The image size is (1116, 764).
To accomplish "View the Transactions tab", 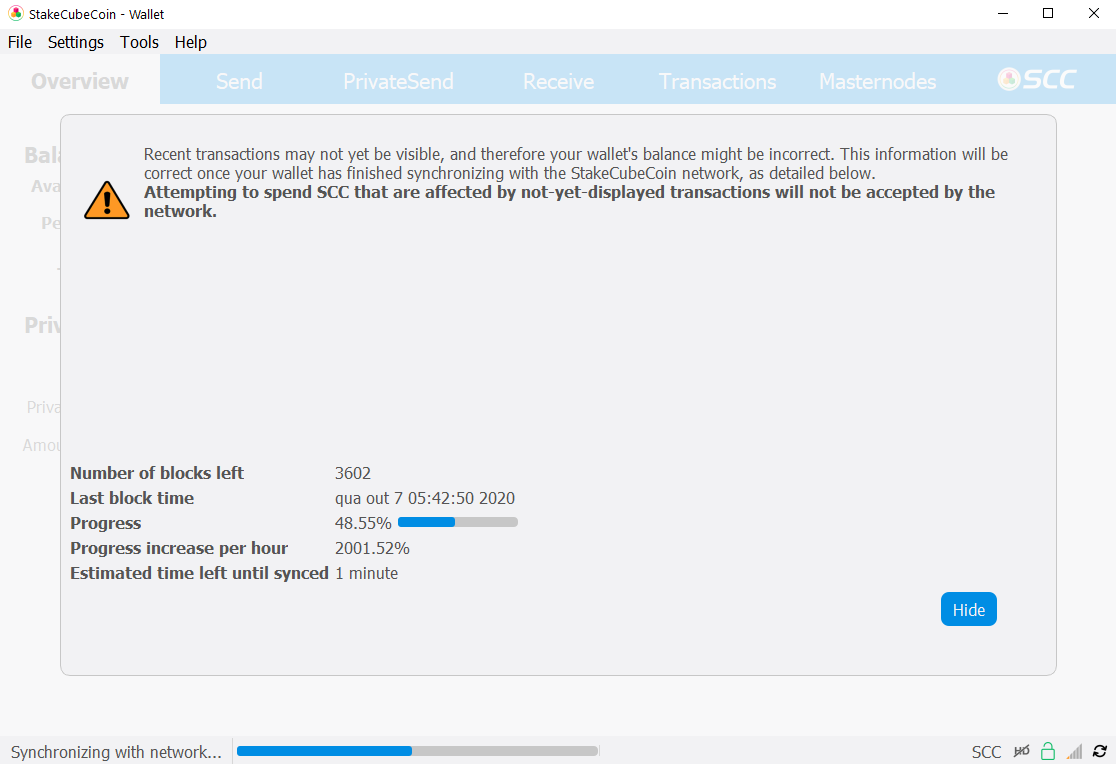I will [717, 81].
